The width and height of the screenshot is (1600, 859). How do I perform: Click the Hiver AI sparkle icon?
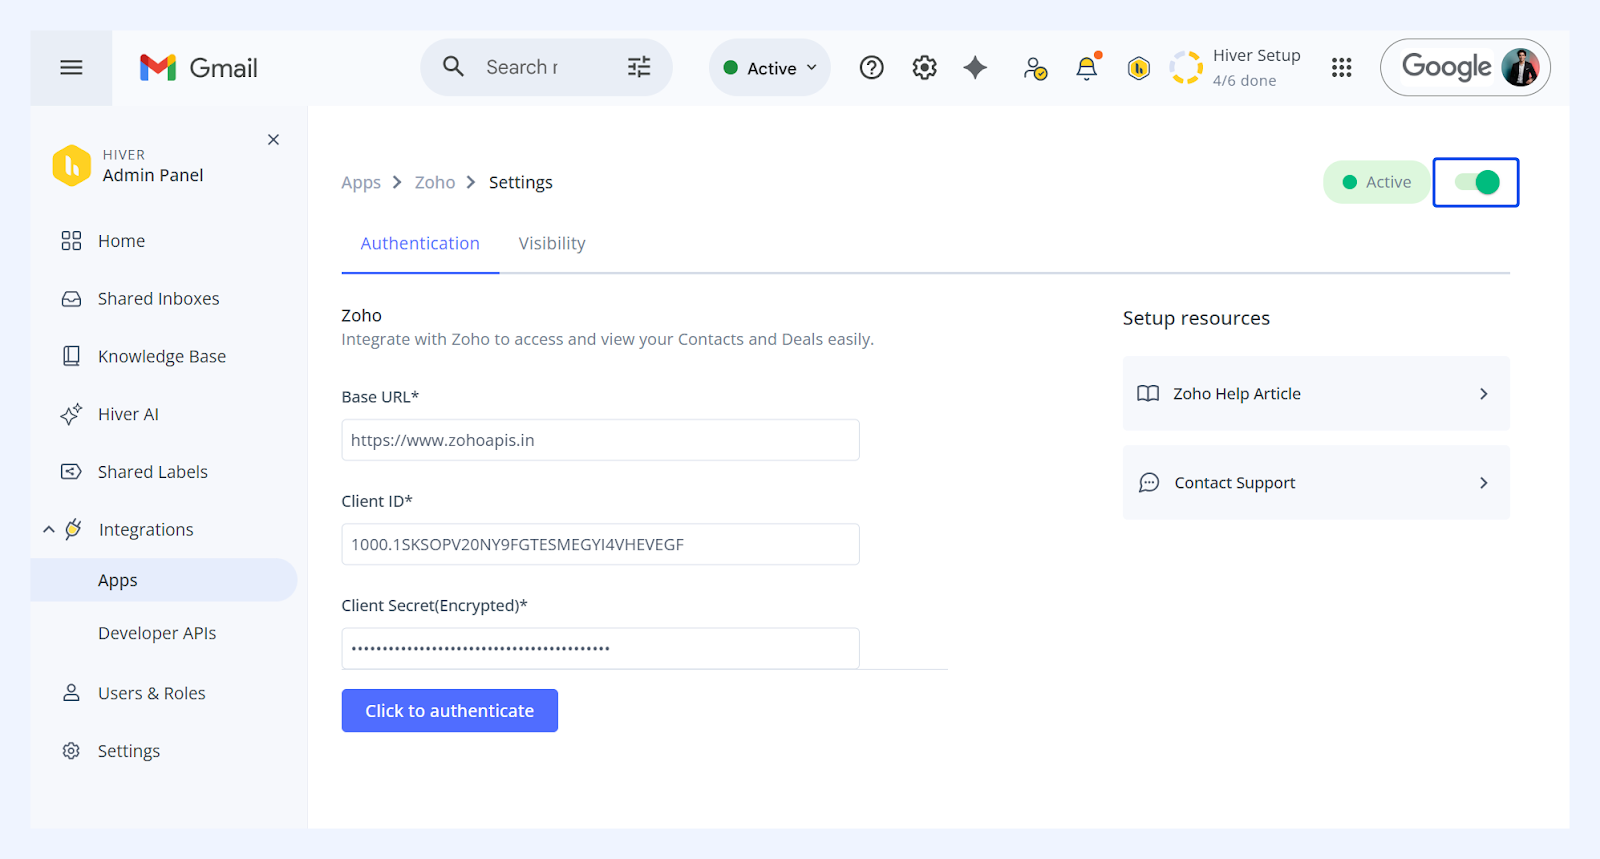[71, 414]
